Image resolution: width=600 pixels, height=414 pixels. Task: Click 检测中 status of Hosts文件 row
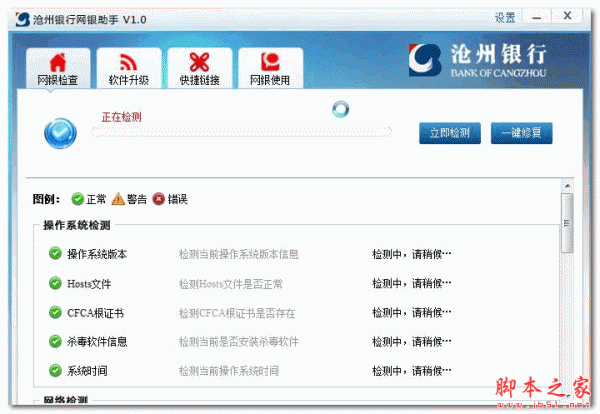tap(412, 284)
